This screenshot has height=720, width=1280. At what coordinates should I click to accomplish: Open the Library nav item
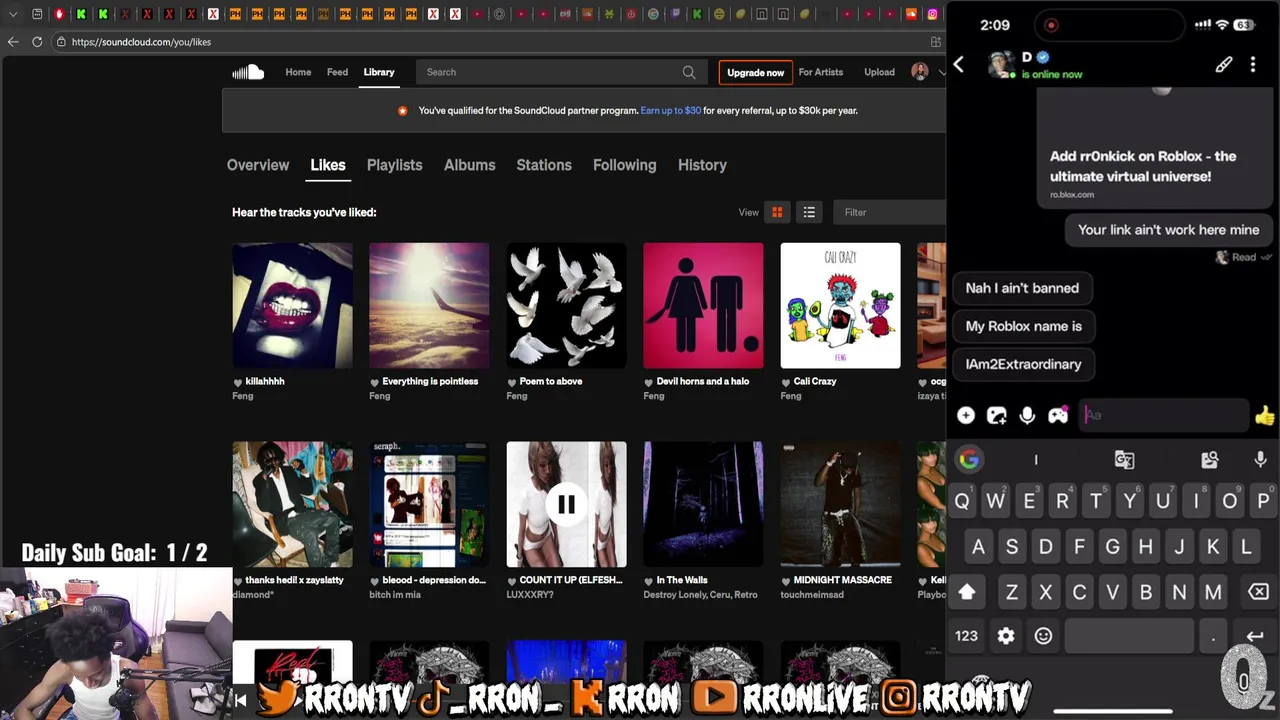coord(379,72)
